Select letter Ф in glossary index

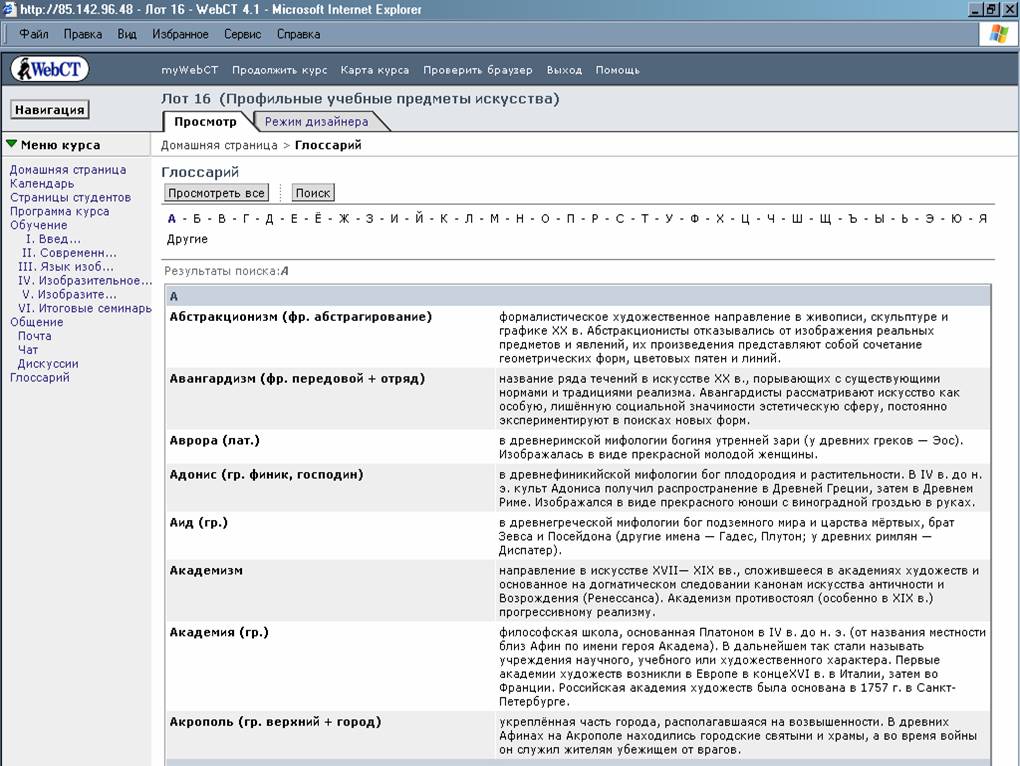coord(695,218)
